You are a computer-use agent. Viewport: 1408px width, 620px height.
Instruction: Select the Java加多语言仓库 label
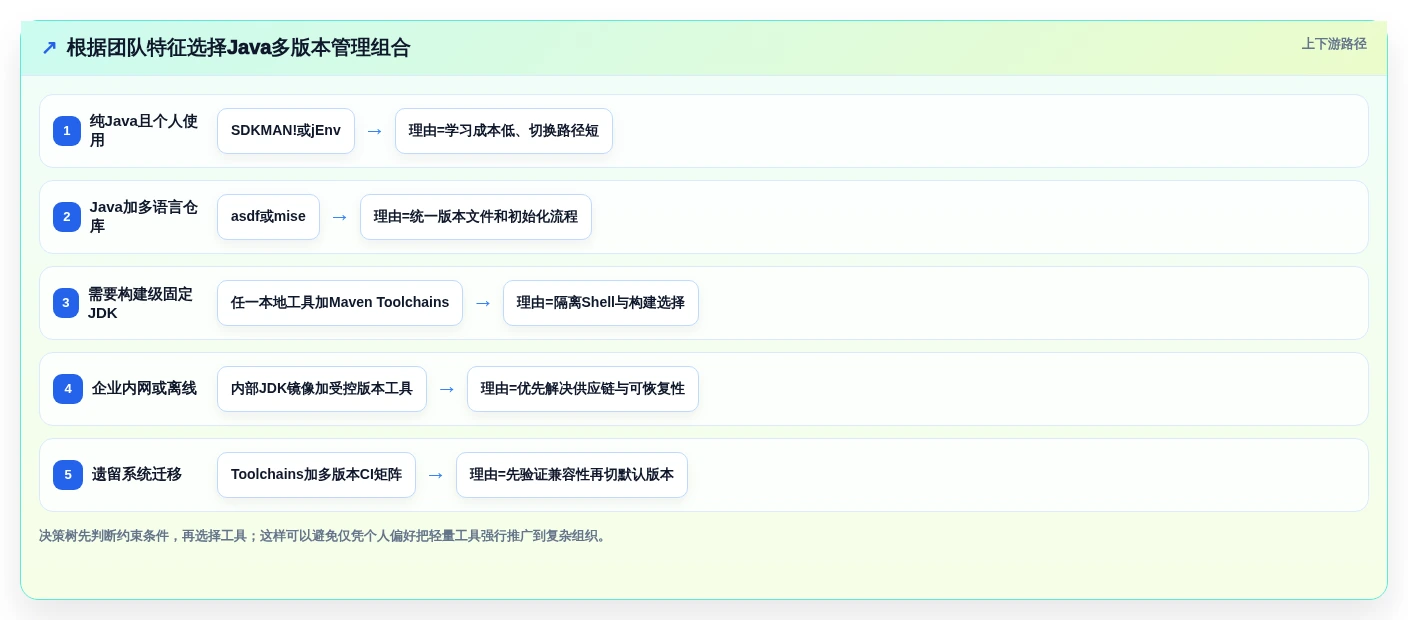[146, 217]
